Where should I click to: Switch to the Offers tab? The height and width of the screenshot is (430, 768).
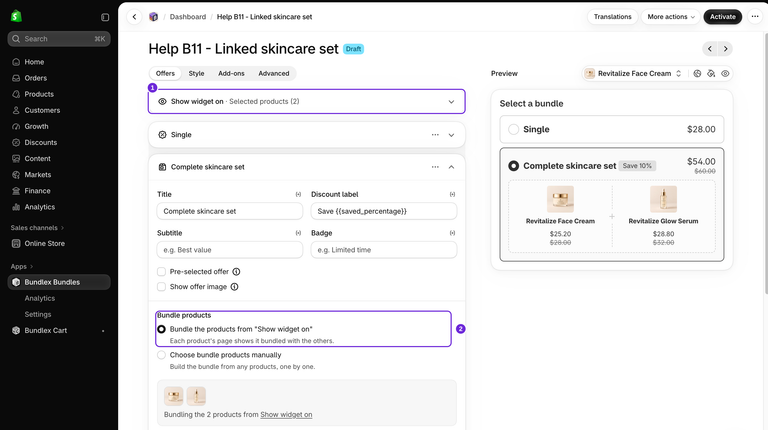pyautogui.click(x=165, y=73)
